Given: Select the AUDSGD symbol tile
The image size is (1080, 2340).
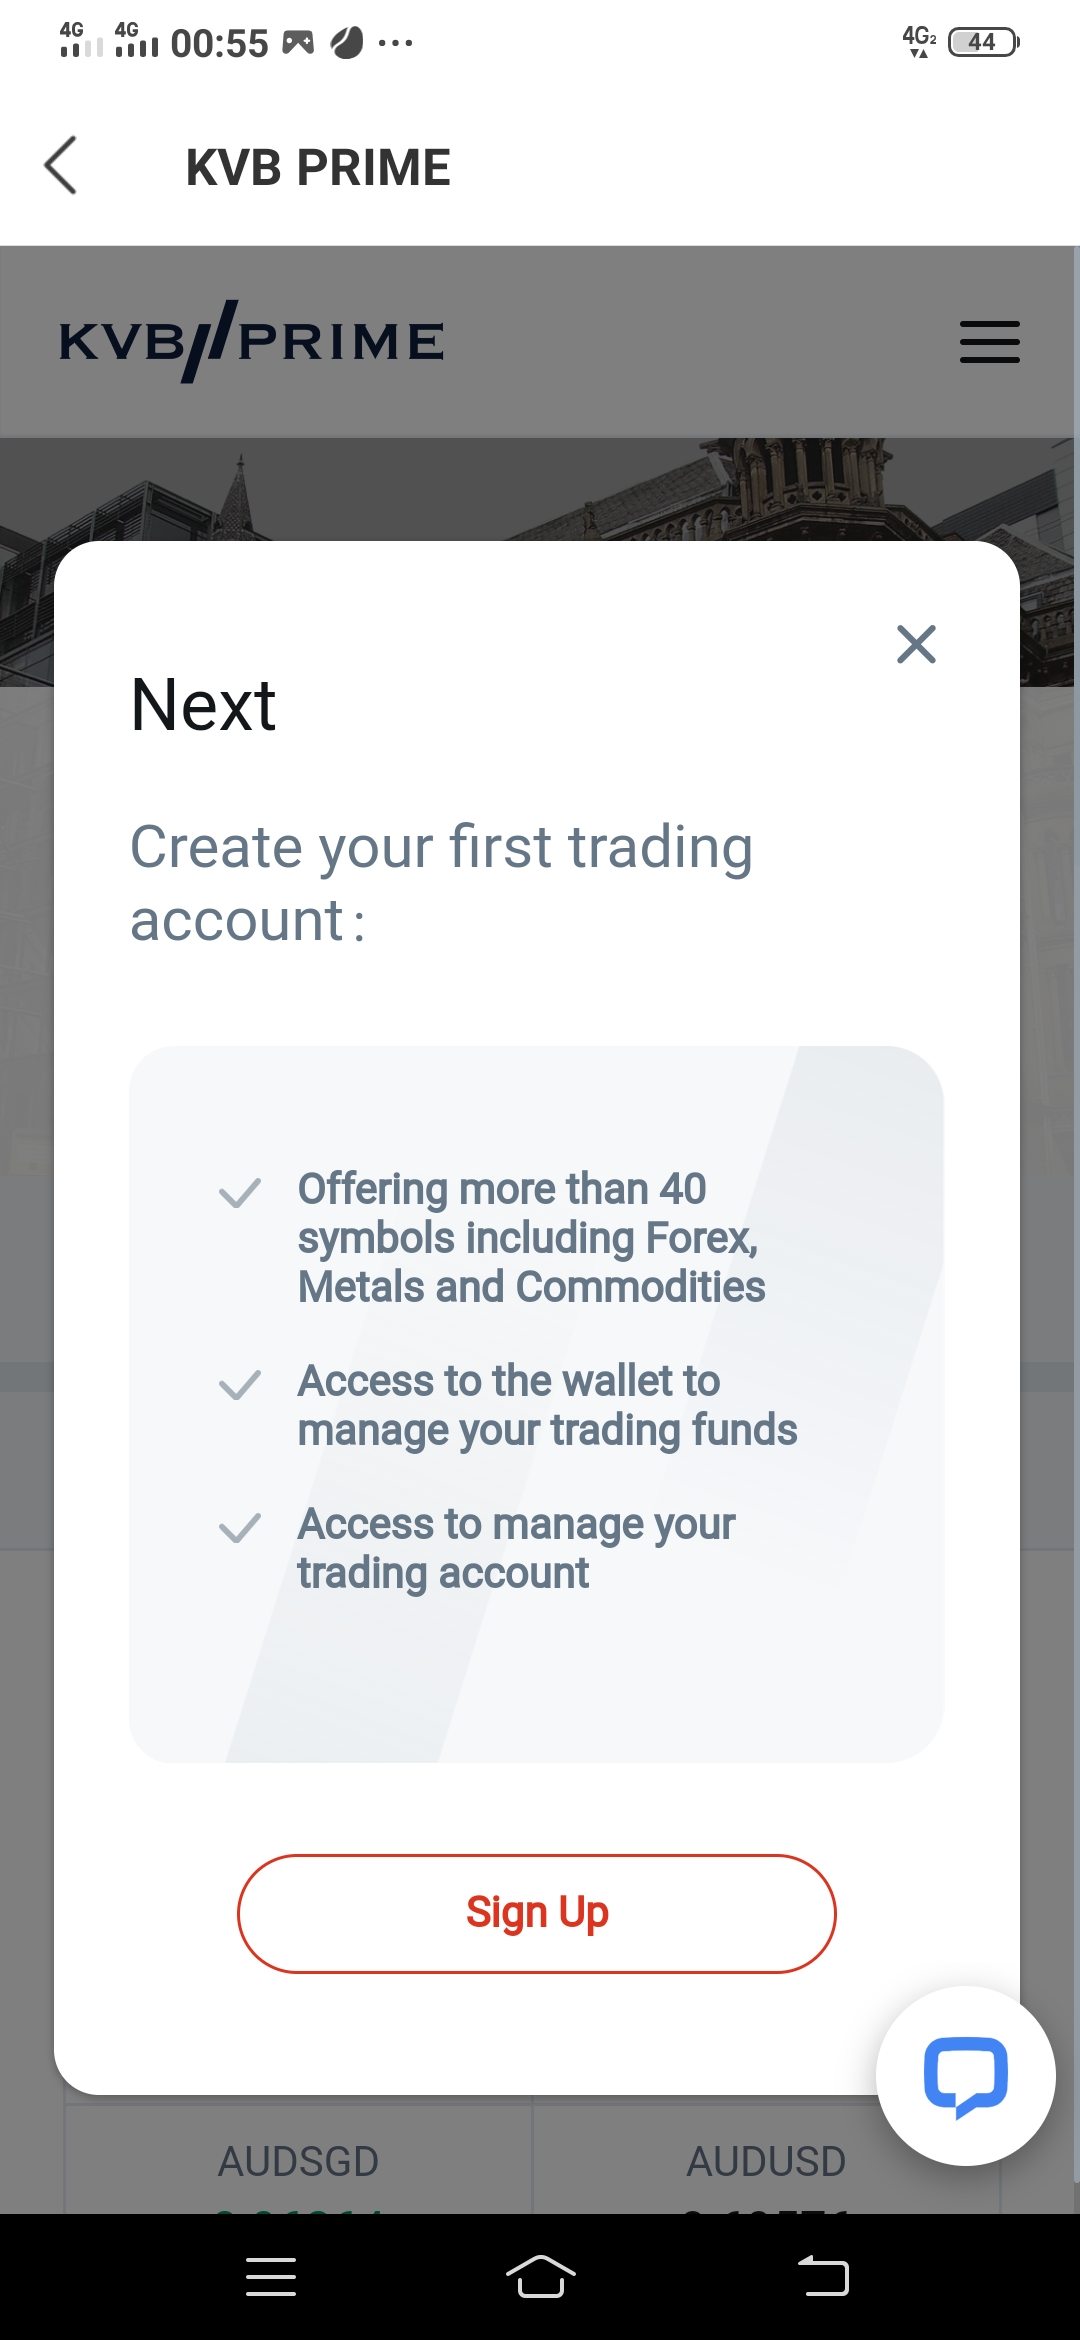Looking at the screenshot, I should pyautogui.click(x=299, y=2160).
